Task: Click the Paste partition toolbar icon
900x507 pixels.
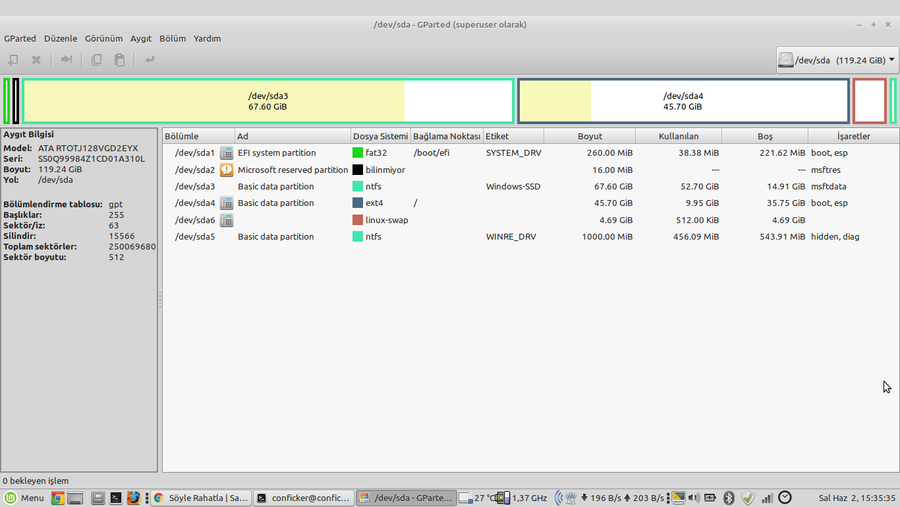Action: pos(119,60)
